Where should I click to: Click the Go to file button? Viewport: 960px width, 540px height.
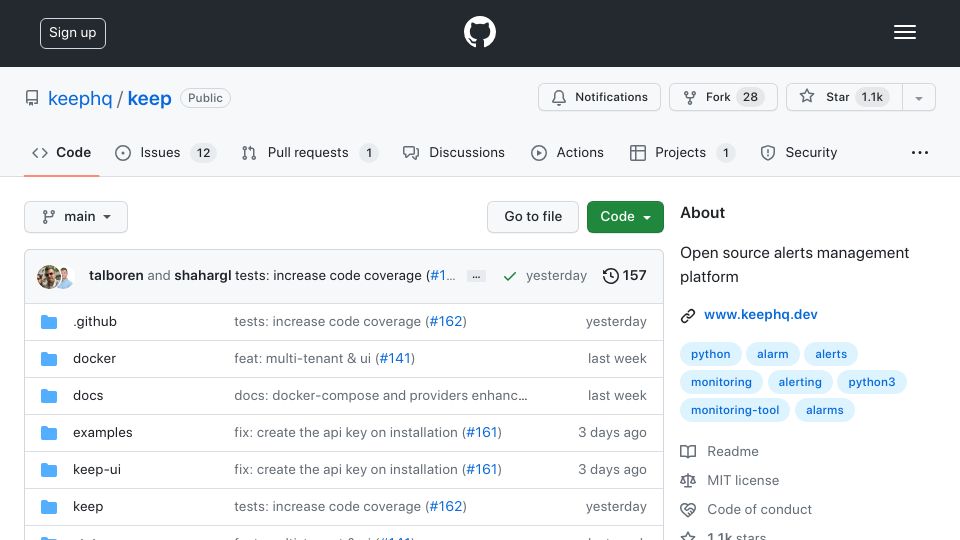click(x=533, y=217)
